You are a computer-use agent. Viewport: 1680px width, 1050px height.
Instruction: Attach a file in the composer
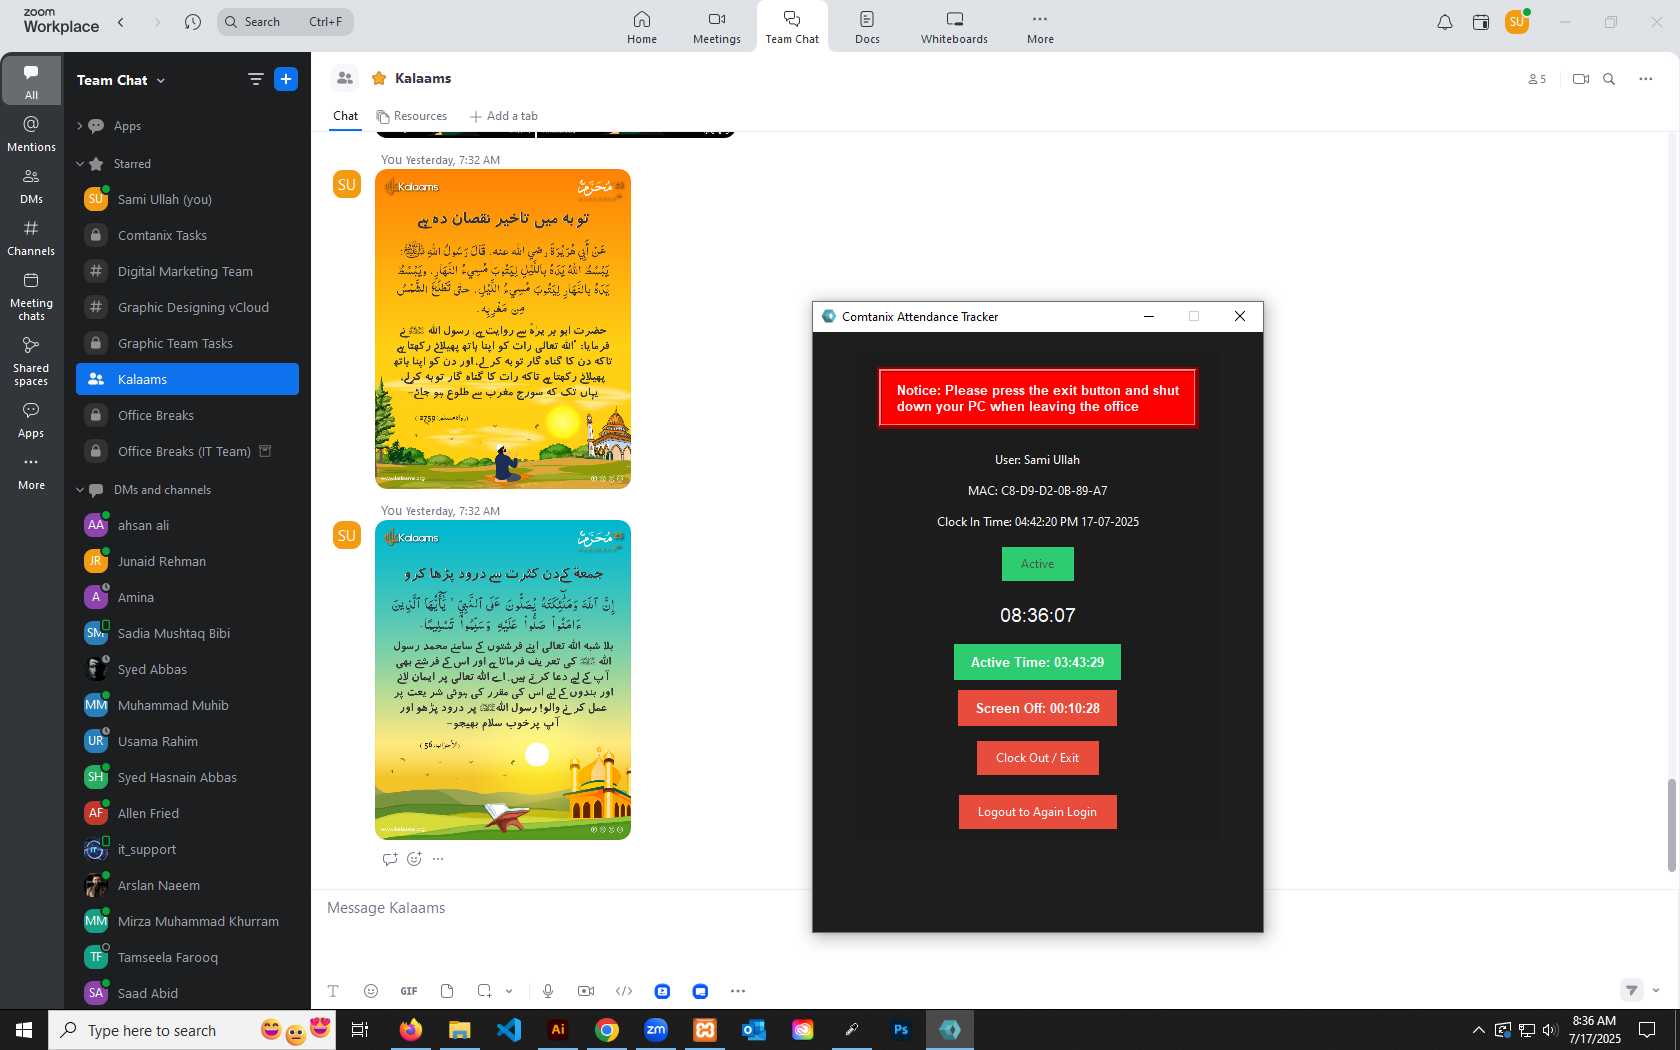447,991
